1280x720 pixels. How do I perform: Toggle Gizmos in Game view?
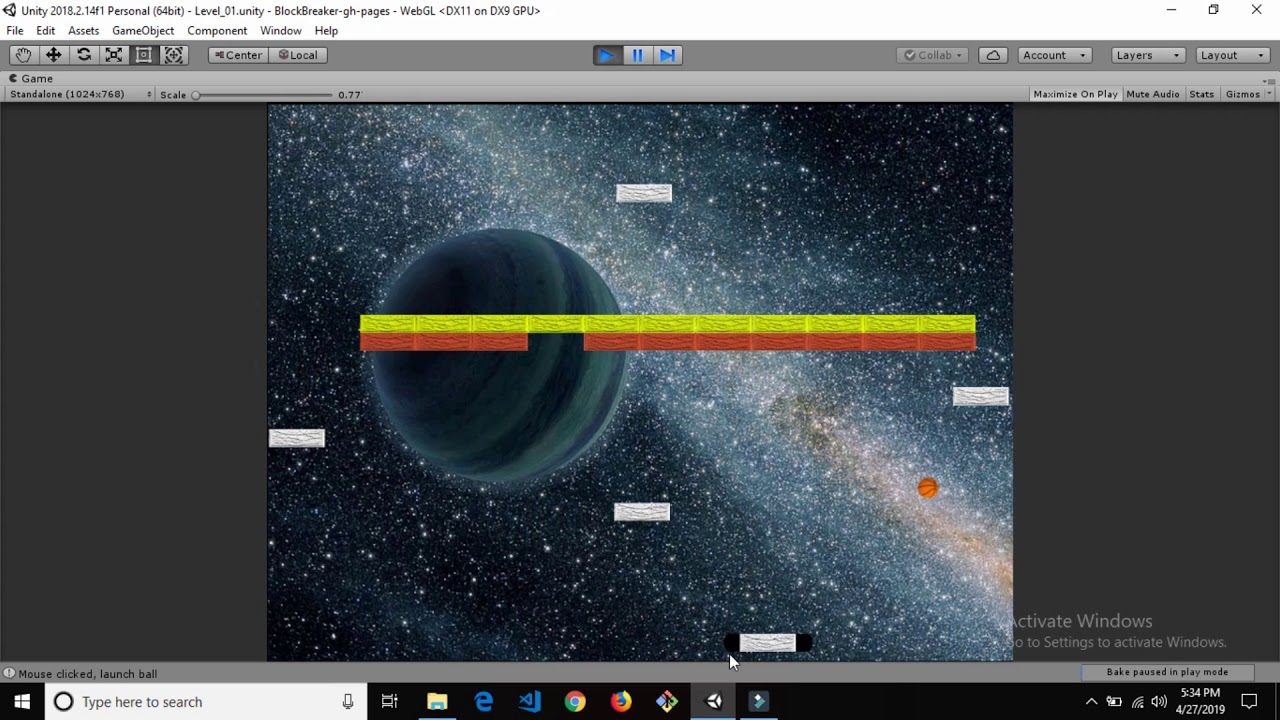[x=1242, y=94]
